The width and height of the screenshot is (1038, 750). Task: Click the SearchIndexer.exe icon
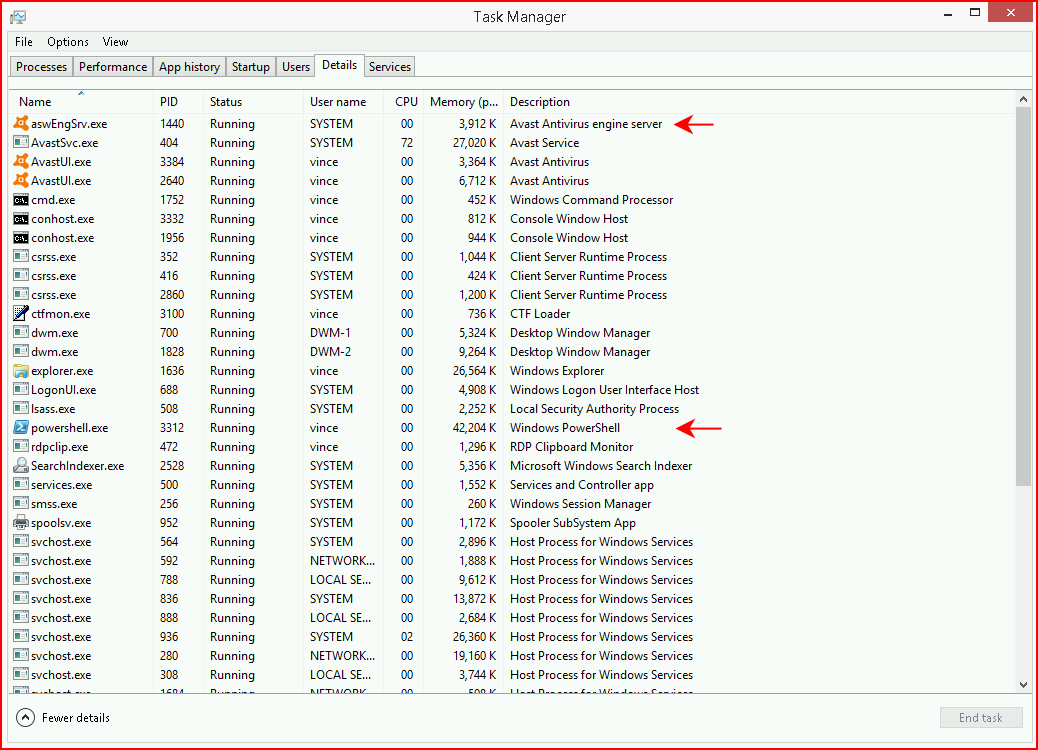[21, 466]
